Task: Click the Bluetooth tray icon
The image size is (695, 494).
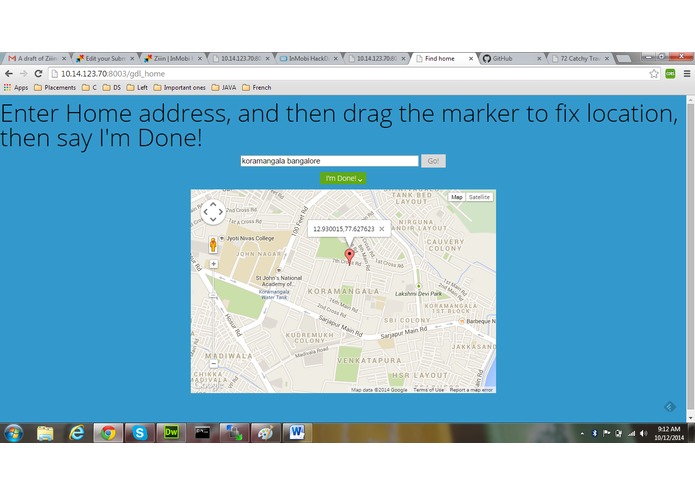Action: (x=595, y=433)
